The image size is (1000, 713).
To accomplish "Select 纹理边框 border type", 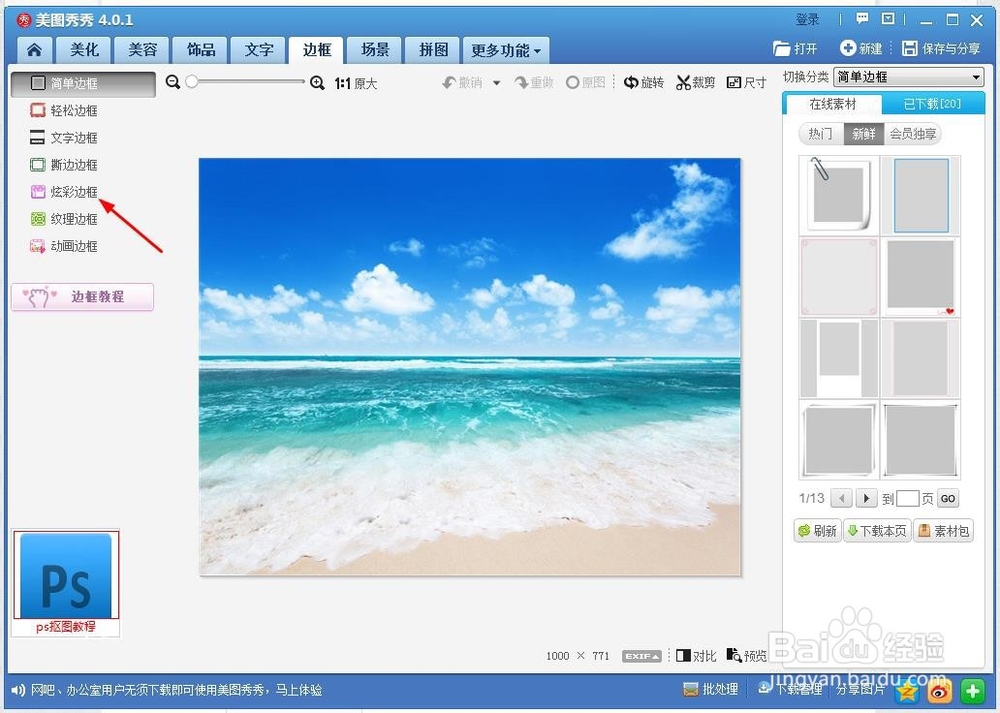I will tap(64, 219).
